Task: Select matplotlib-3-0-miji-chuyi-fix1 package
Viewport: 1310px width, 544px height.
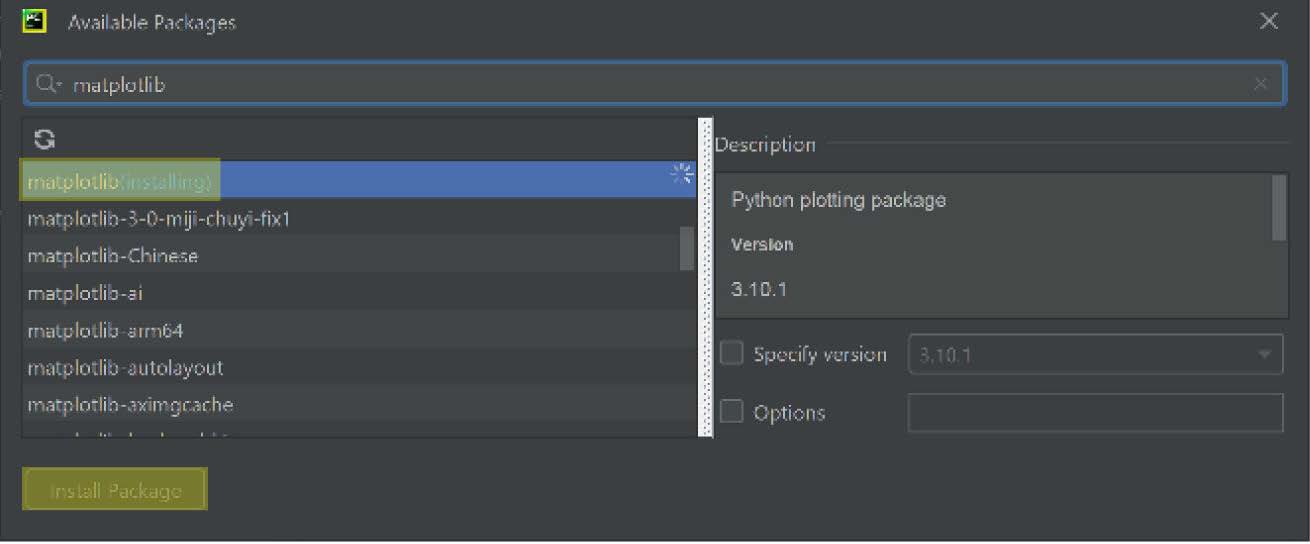Action: (x=159, y=218)
